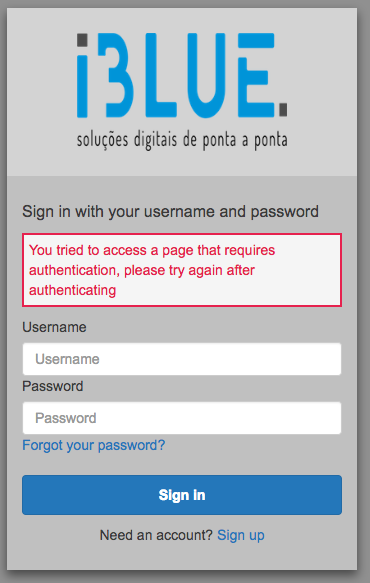Click the "Need an account?" text

tap(156, 535)
